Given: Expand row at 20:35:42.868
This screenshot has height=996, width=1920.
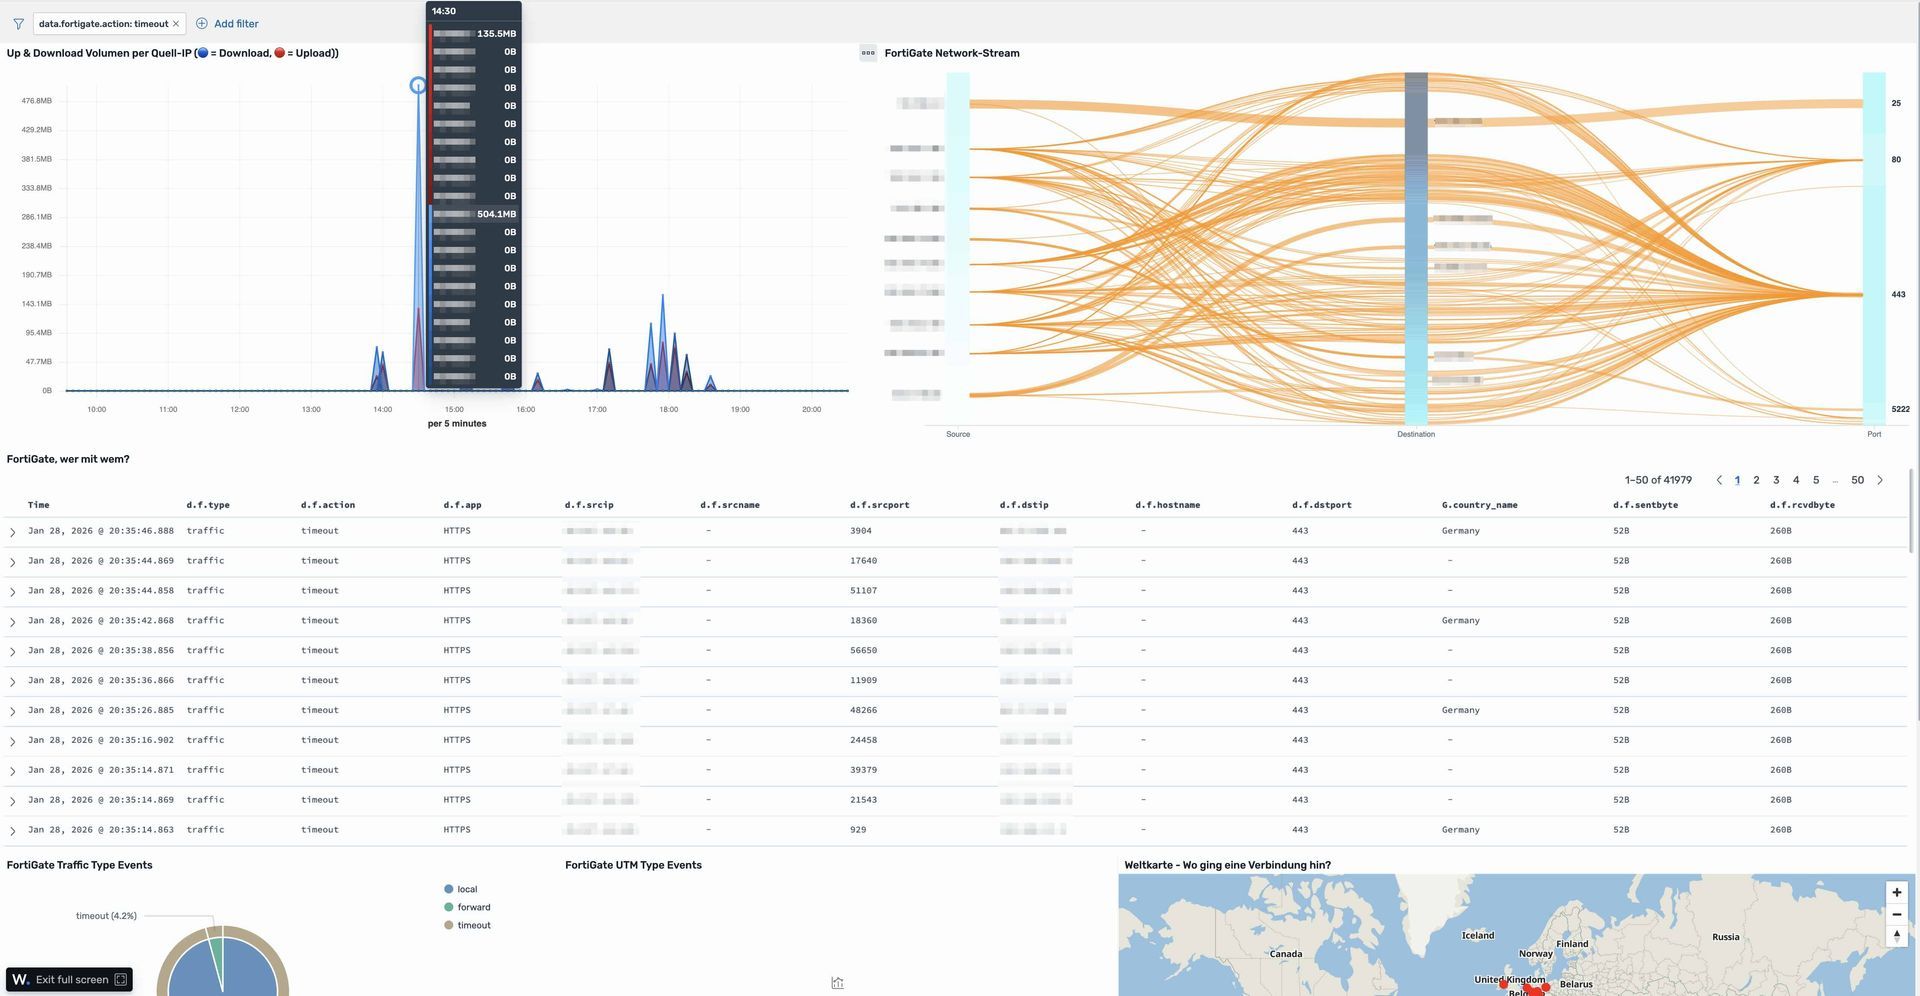Looking at the screenshot, I should 12,622.
